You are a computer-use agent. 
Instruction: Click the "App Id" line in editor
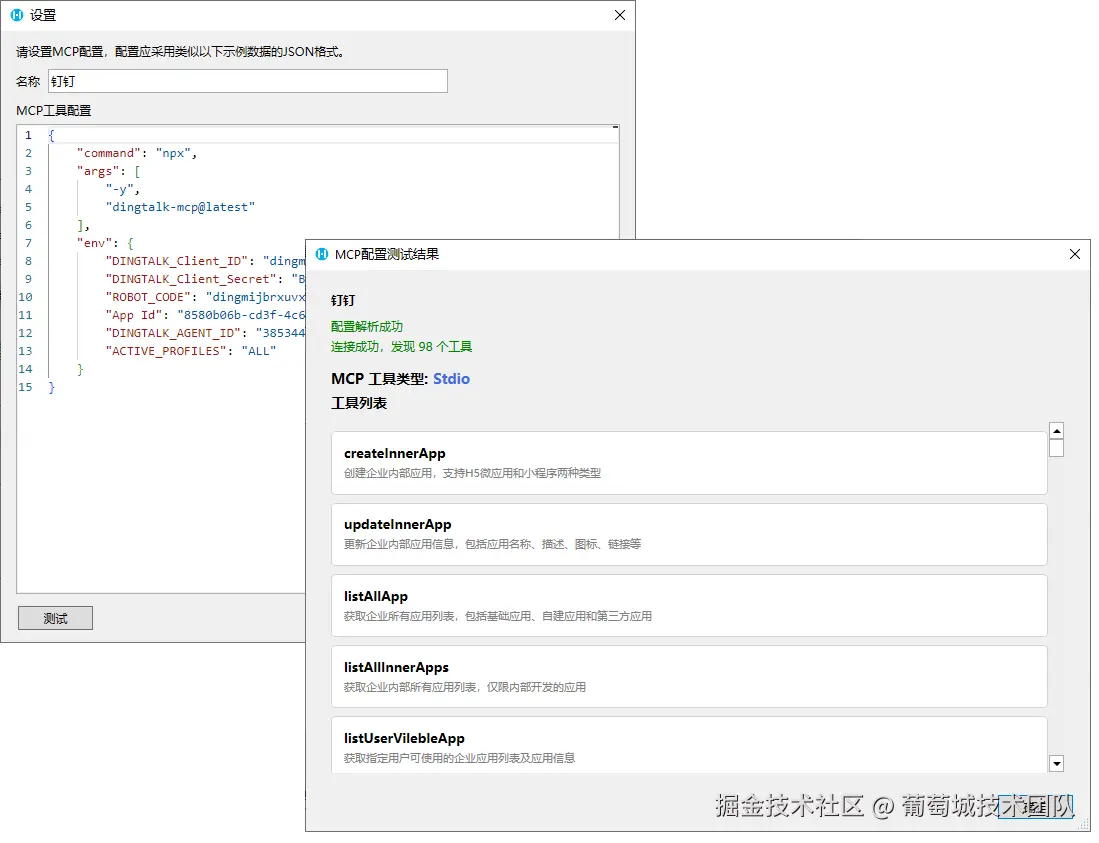(205, 315)
